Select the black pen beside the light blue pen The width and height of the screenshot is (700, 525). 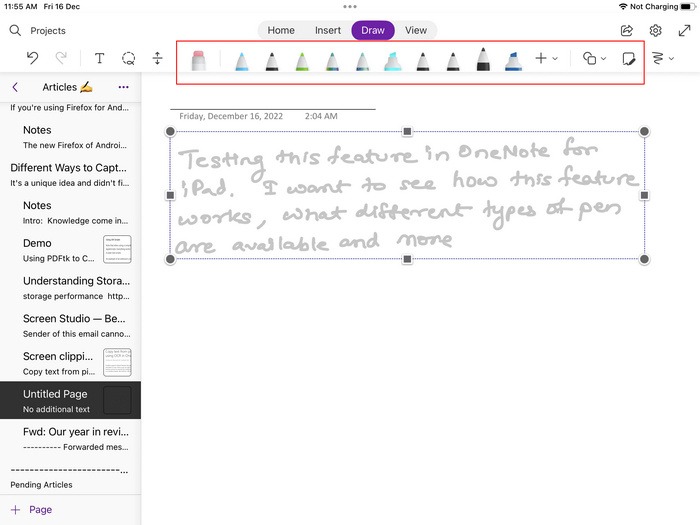pos(271,61)
